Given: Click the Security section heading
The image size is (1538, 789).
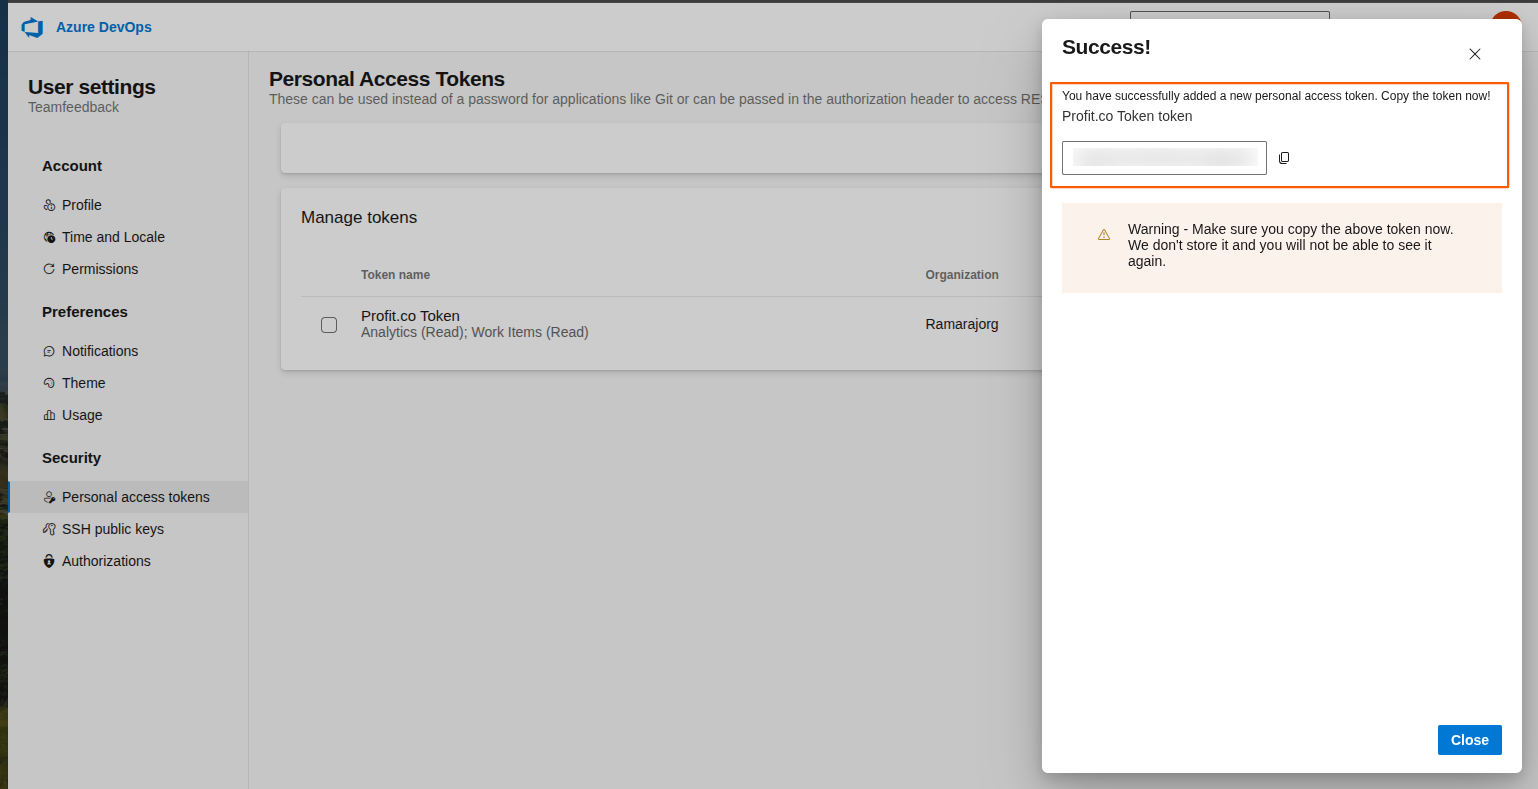Looking at the screenshot, I should pos(71,458).
